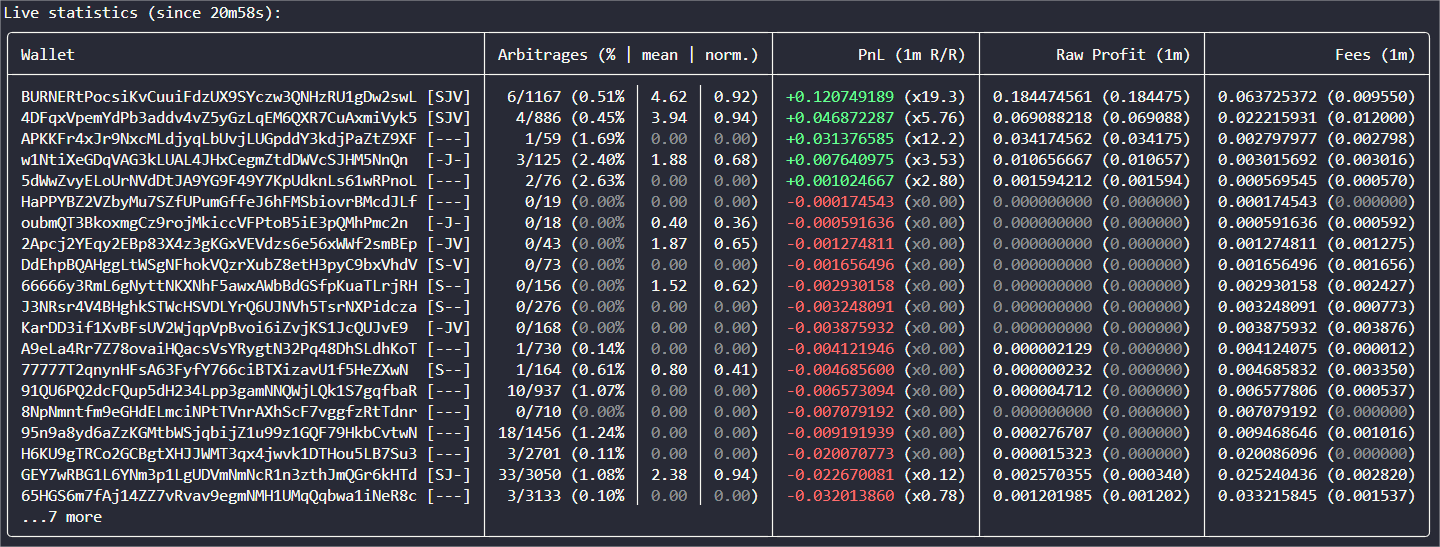Expand the '...7 more' rows entry
The height and width of the screenshot is (547, 1440).
click(61, 517)
